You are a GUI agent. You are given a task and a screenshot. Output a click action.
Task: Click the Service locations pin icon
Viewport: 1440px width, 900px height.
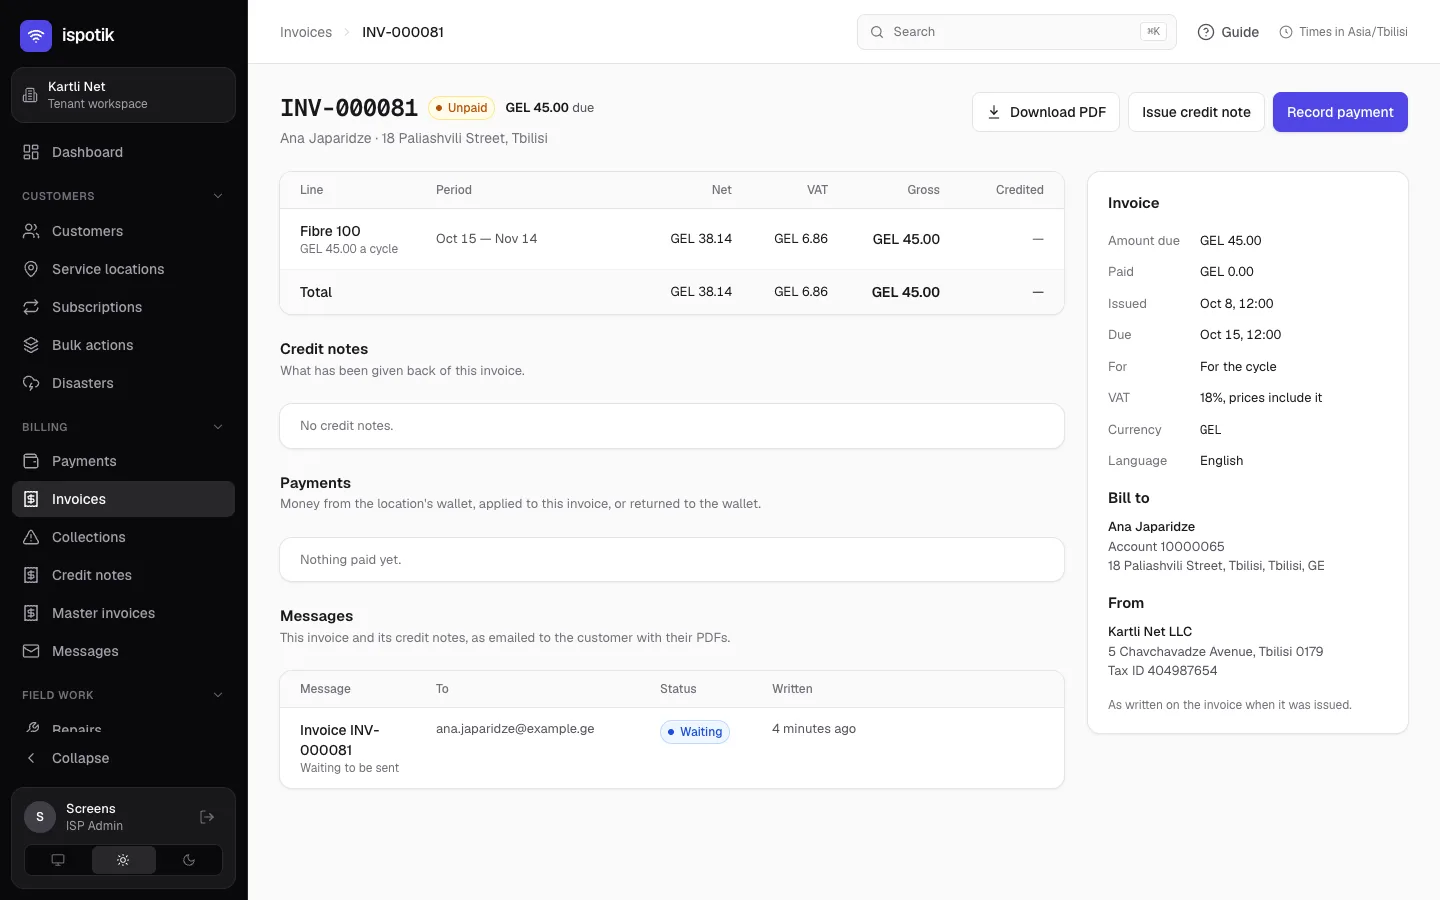click(x=31, y=269)
